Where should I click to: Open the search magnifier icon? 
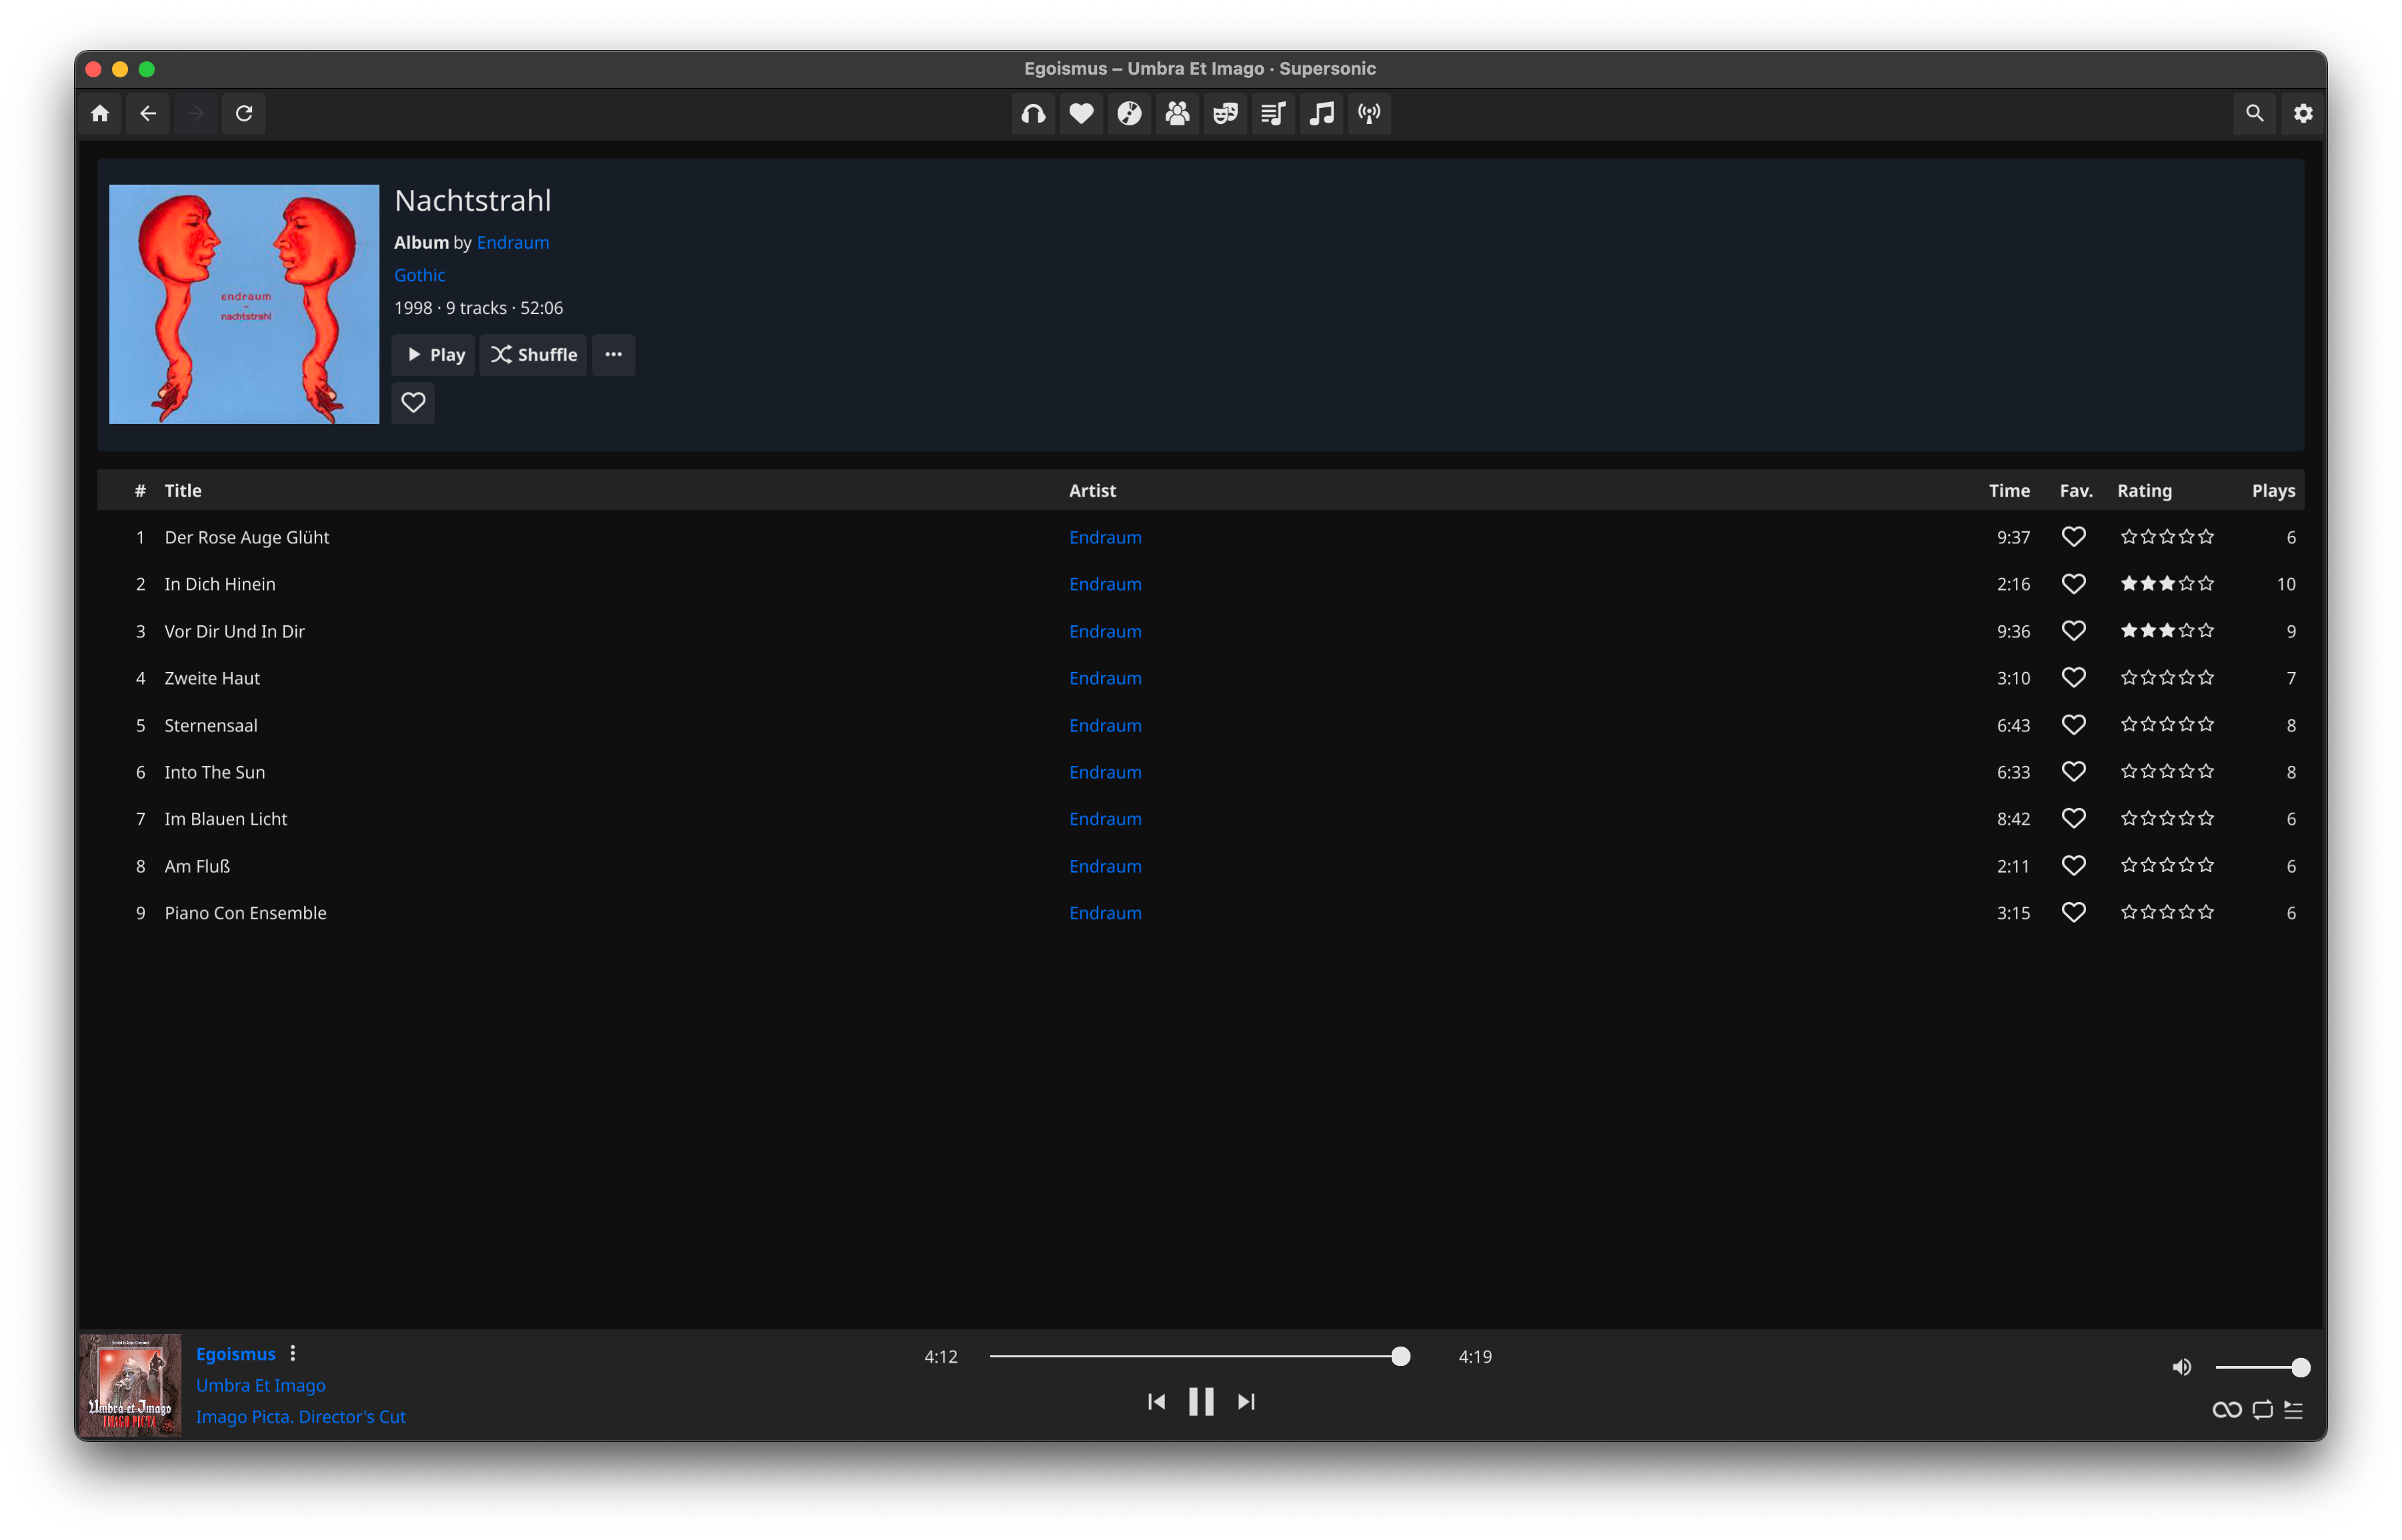click(x=2255, y=113)
